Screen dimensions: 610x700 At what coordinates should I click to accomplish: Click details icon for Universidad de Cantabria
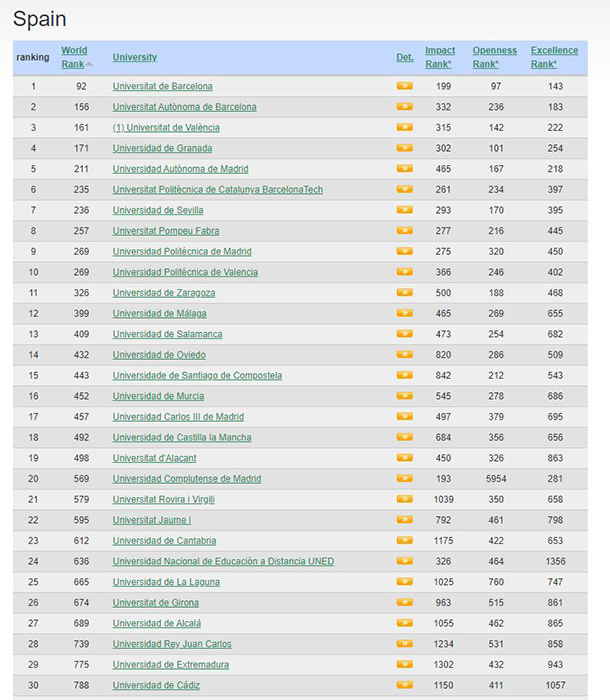pos(404,541)
